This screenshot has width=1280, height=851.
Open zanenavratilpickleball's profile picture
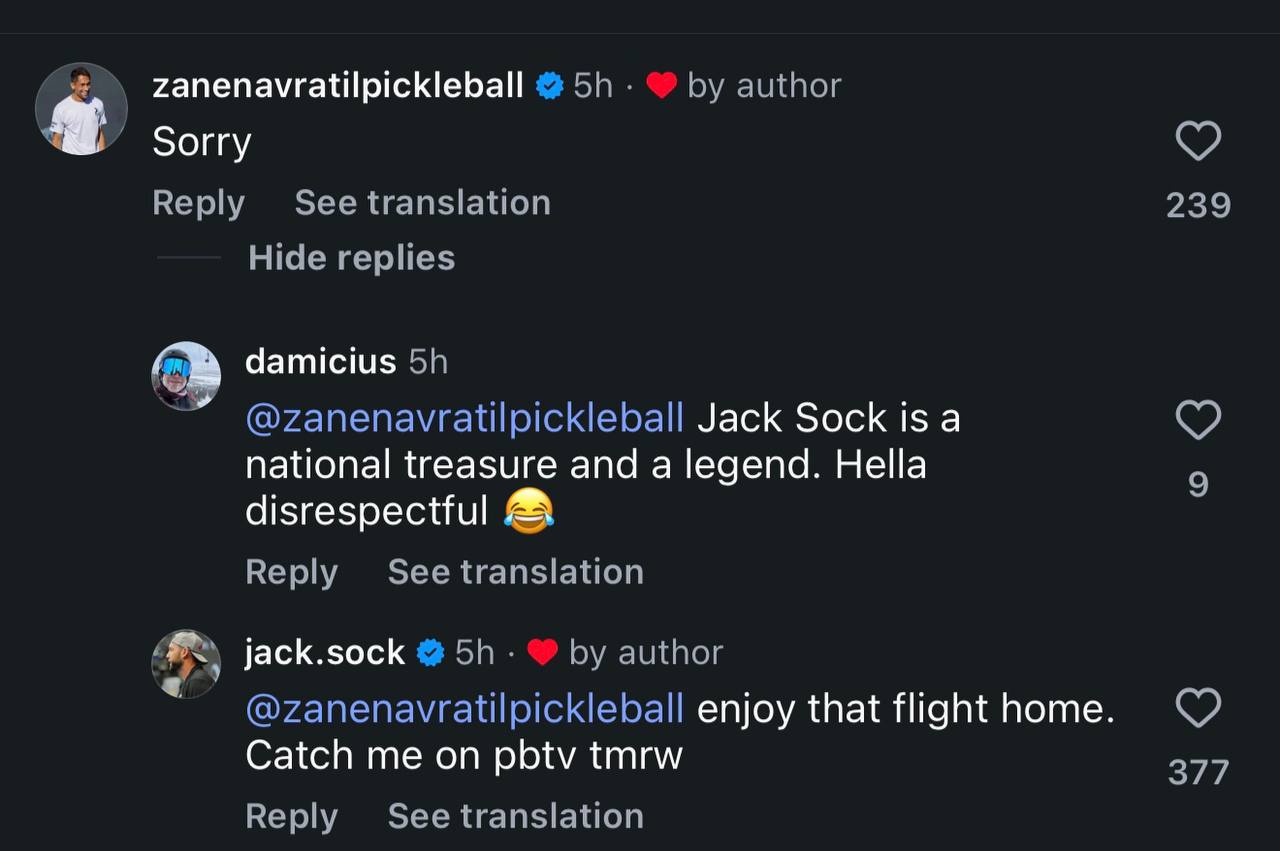tap(81, 109)
